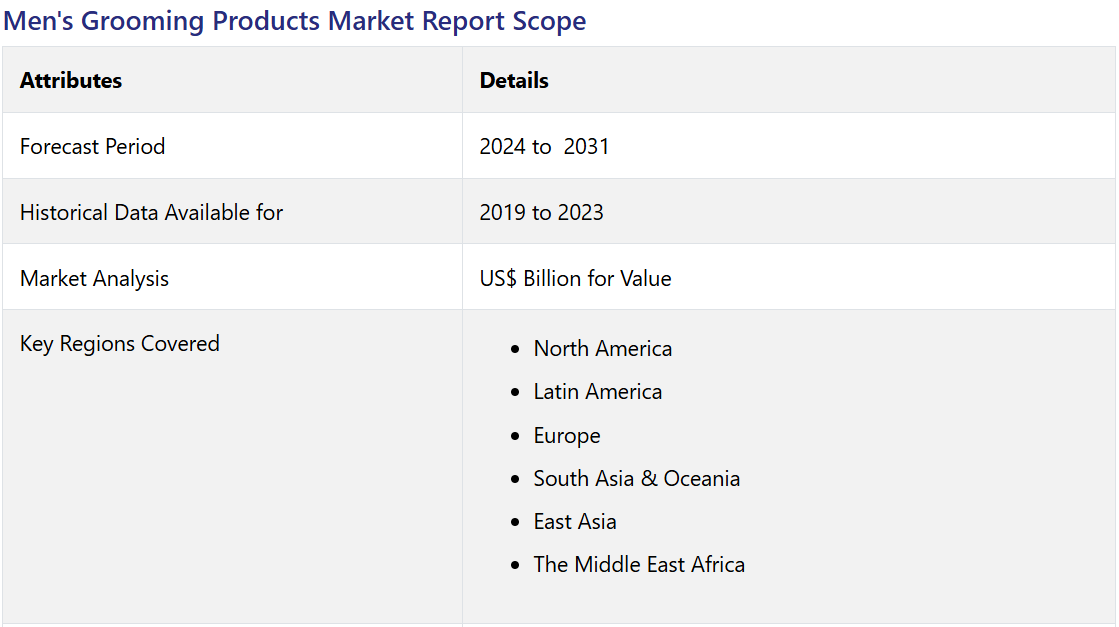Click the Europe list item
The height and width of the screenshot is (627, 1119).
tap(567, 436)
